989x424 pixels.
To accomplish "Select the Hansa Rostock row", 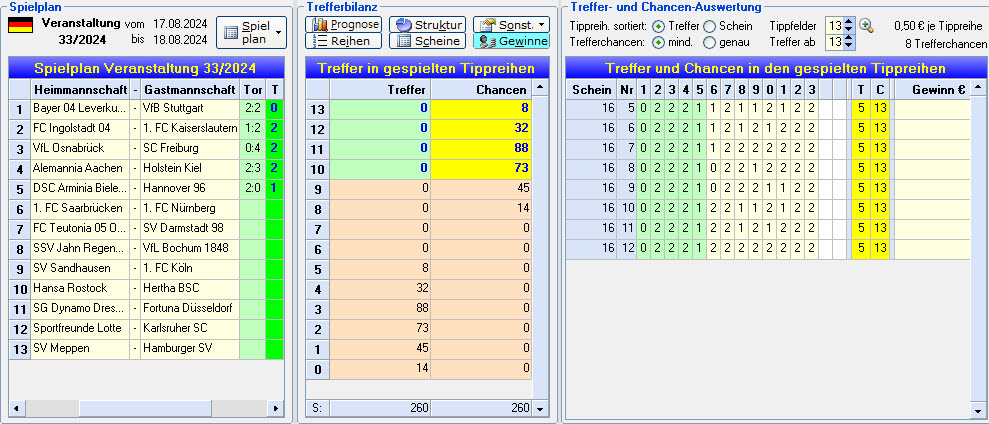I will point(146,288).
